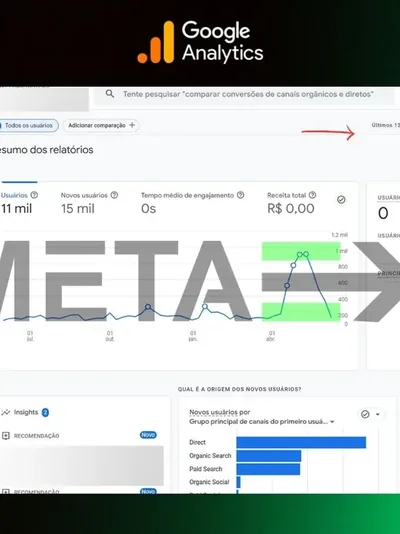The height and width of the screenshot is (534, 400).
Task: Open help icon beside Receita total
Action: 313,195
